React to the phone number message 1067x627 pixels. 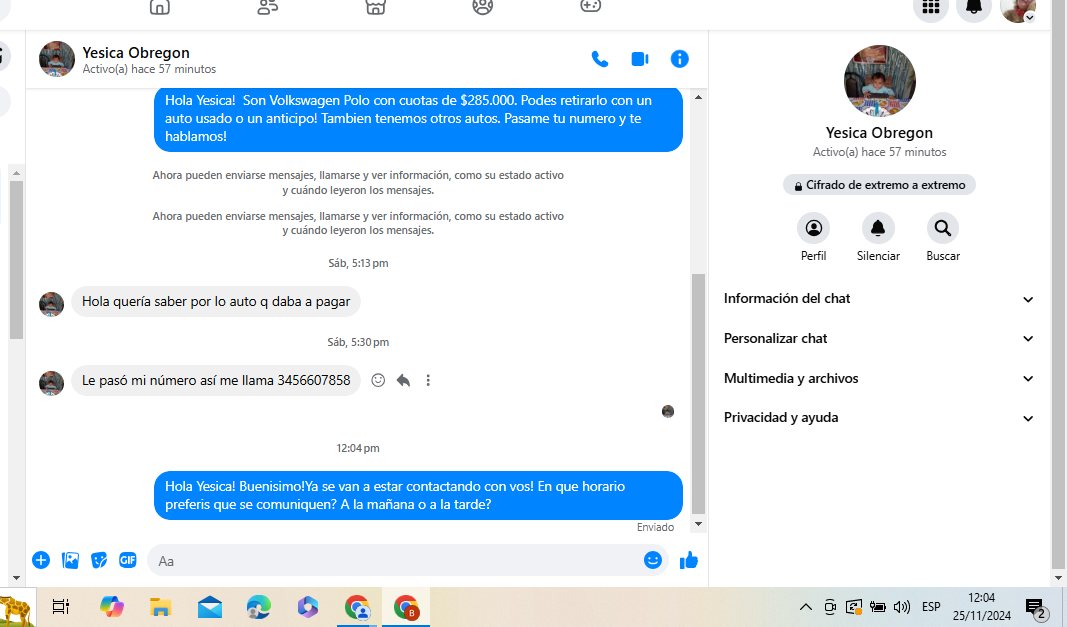(x=378, y=380)
